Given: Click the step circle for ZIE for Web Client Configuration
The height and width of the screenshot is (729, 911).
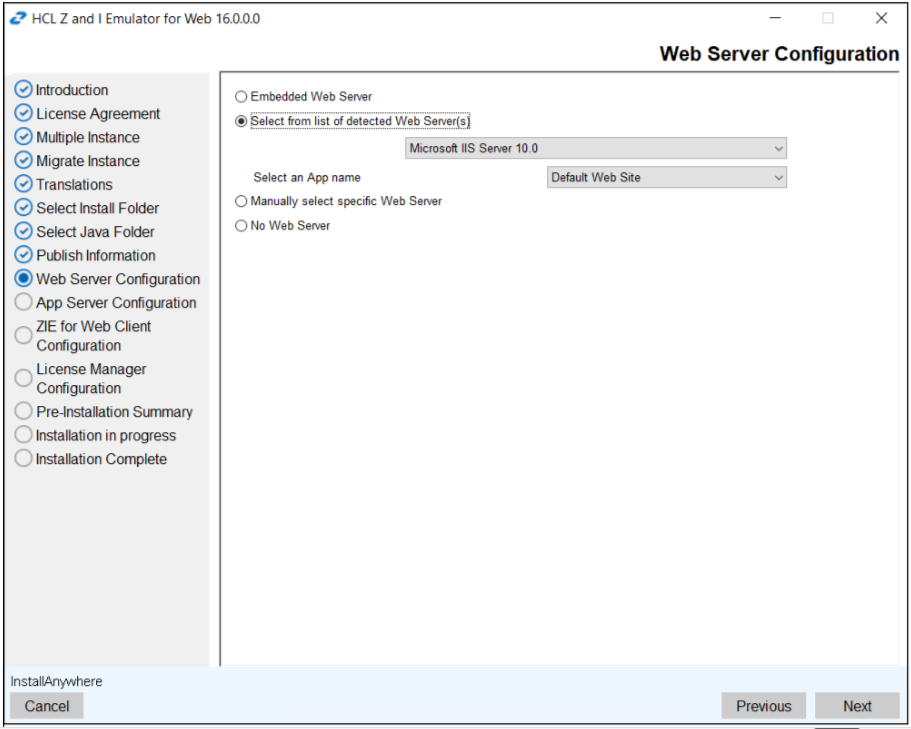Looking at the screenshot, I should [23, 335].
